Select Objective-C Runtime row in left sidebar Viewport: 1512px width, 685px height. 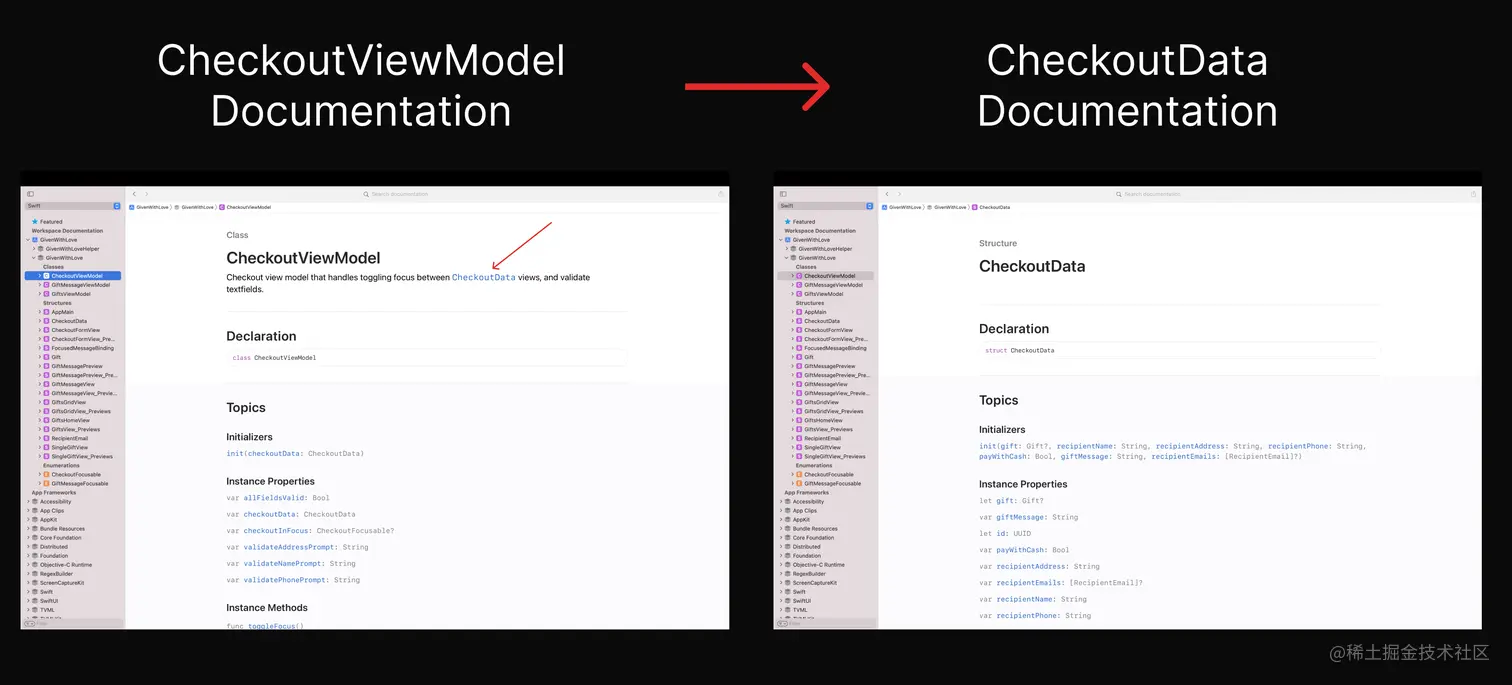pyautogui.click(x=73, y=564)
